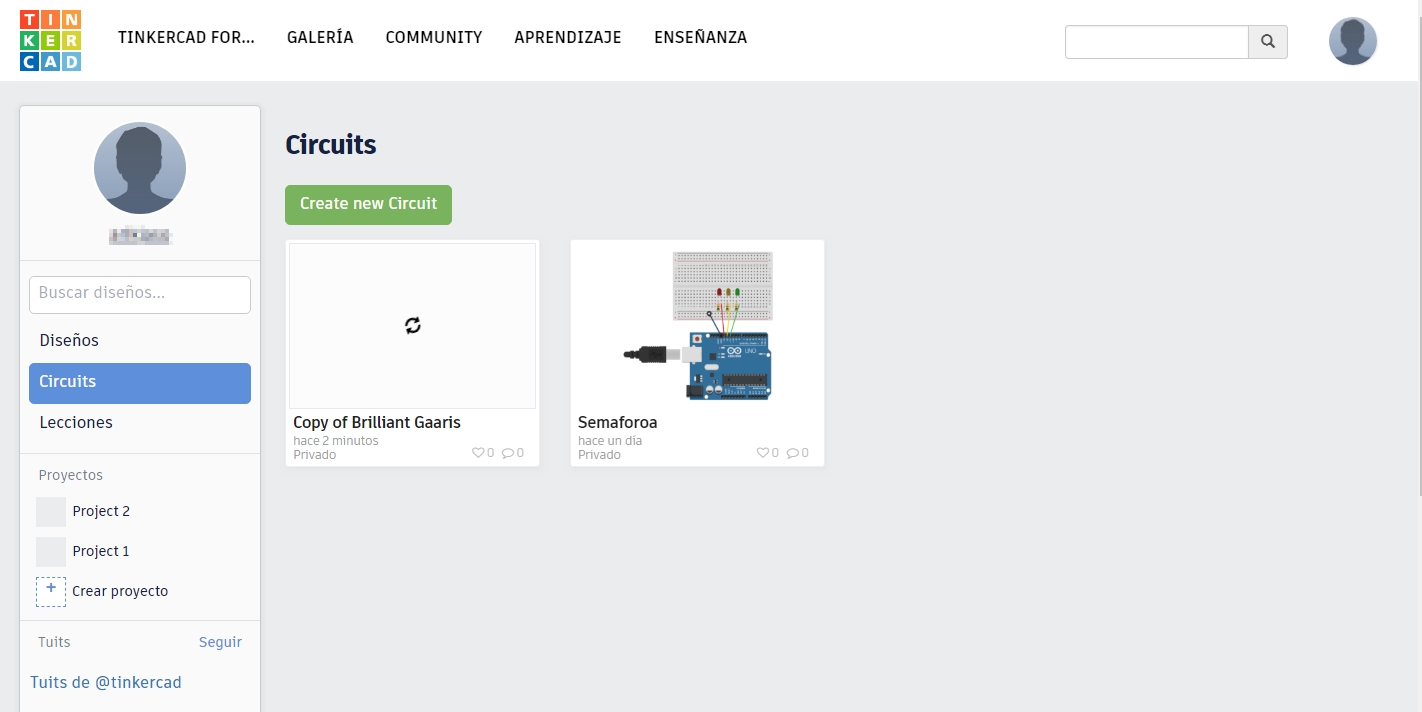Screen dimensions: 1422x712
Task: Click the reload icon on Copy of Brilliant Gaaris
Action: [x=413, y=325]
